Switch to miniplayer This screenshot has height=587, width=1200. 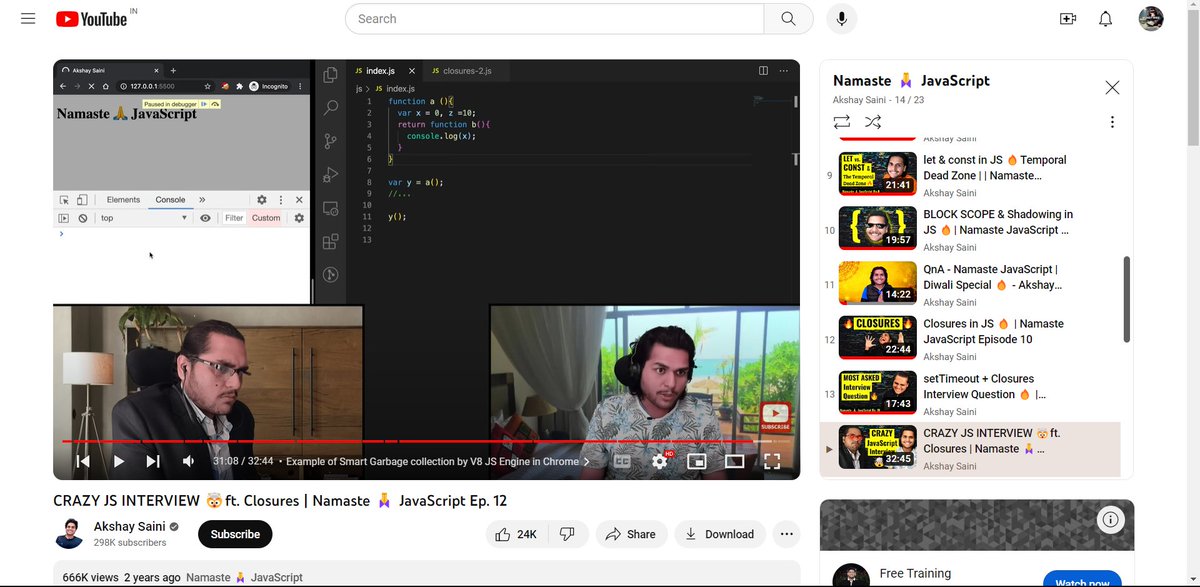697,461
